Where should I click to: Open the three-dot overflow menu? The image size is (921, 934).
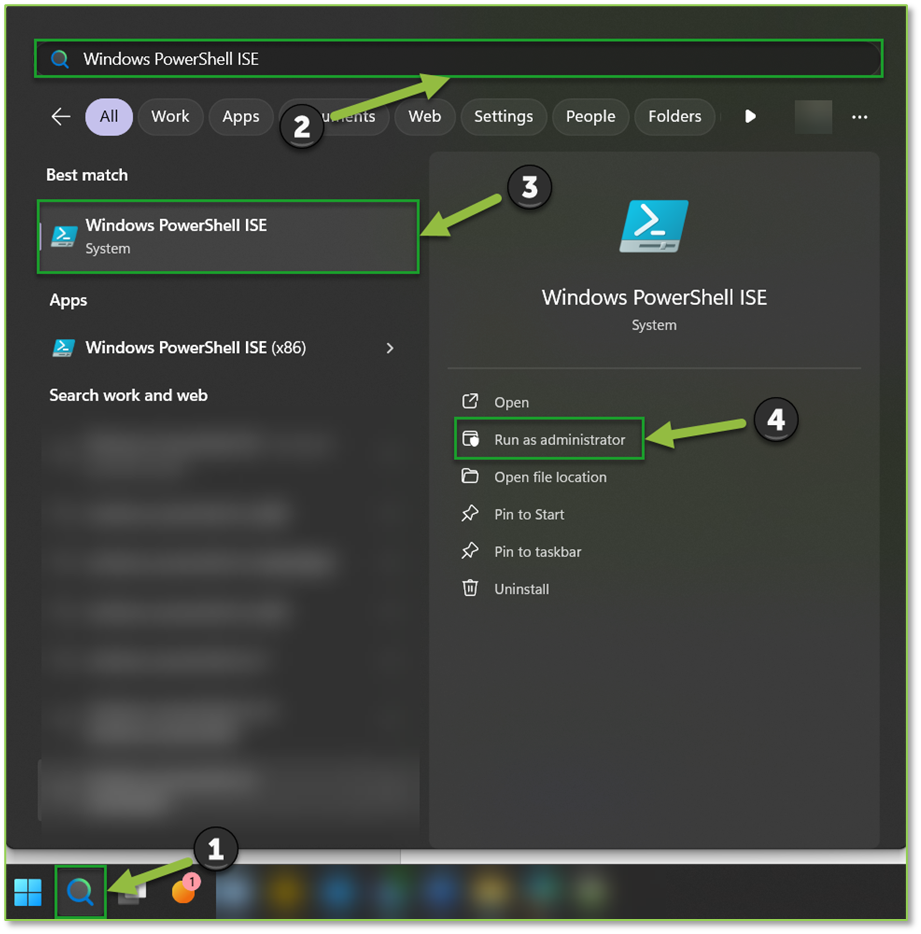pos(859,116)
